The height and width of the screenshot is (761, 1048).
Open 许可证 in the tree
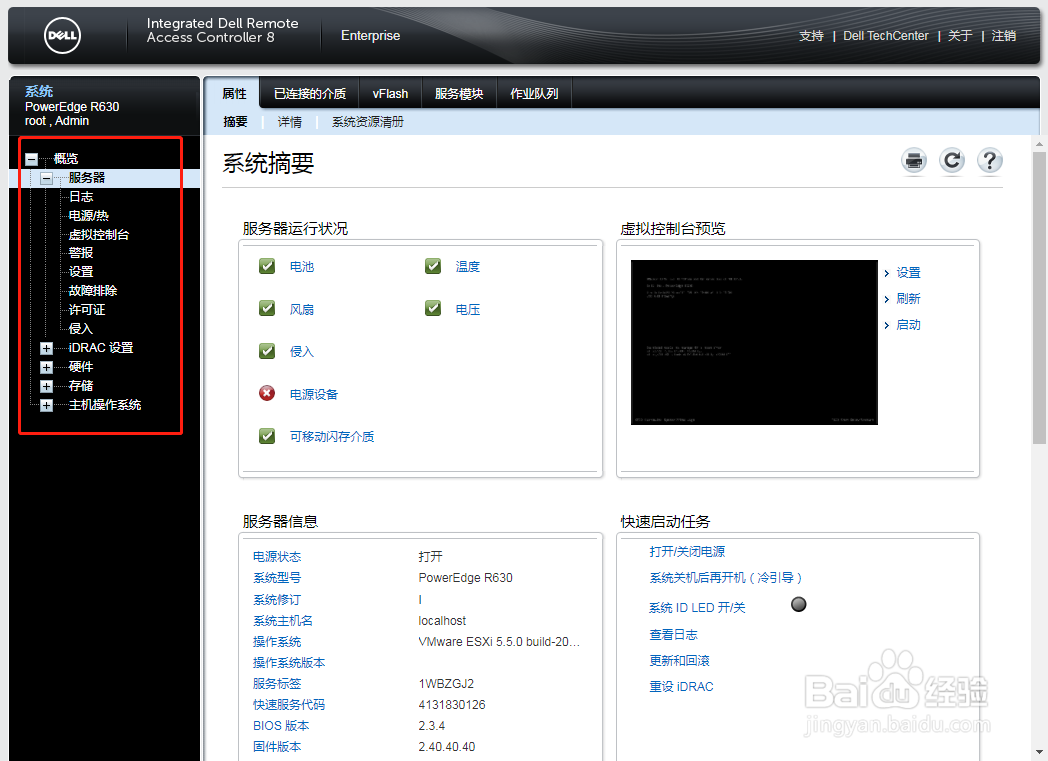pyautogui.click(x=87, y=309)
